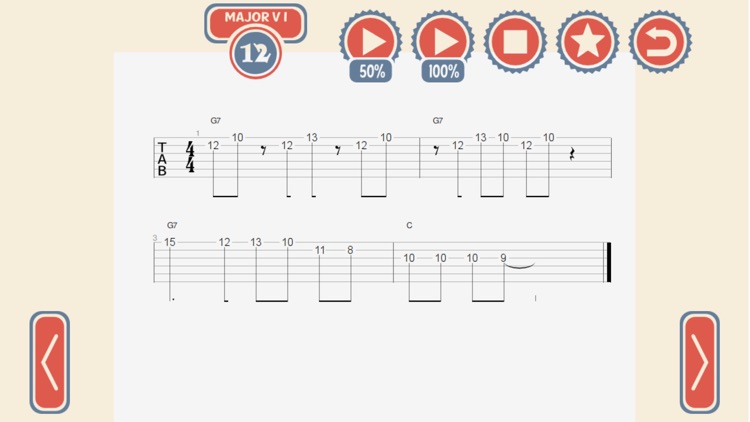Click the final double barline

click(608, 262)
